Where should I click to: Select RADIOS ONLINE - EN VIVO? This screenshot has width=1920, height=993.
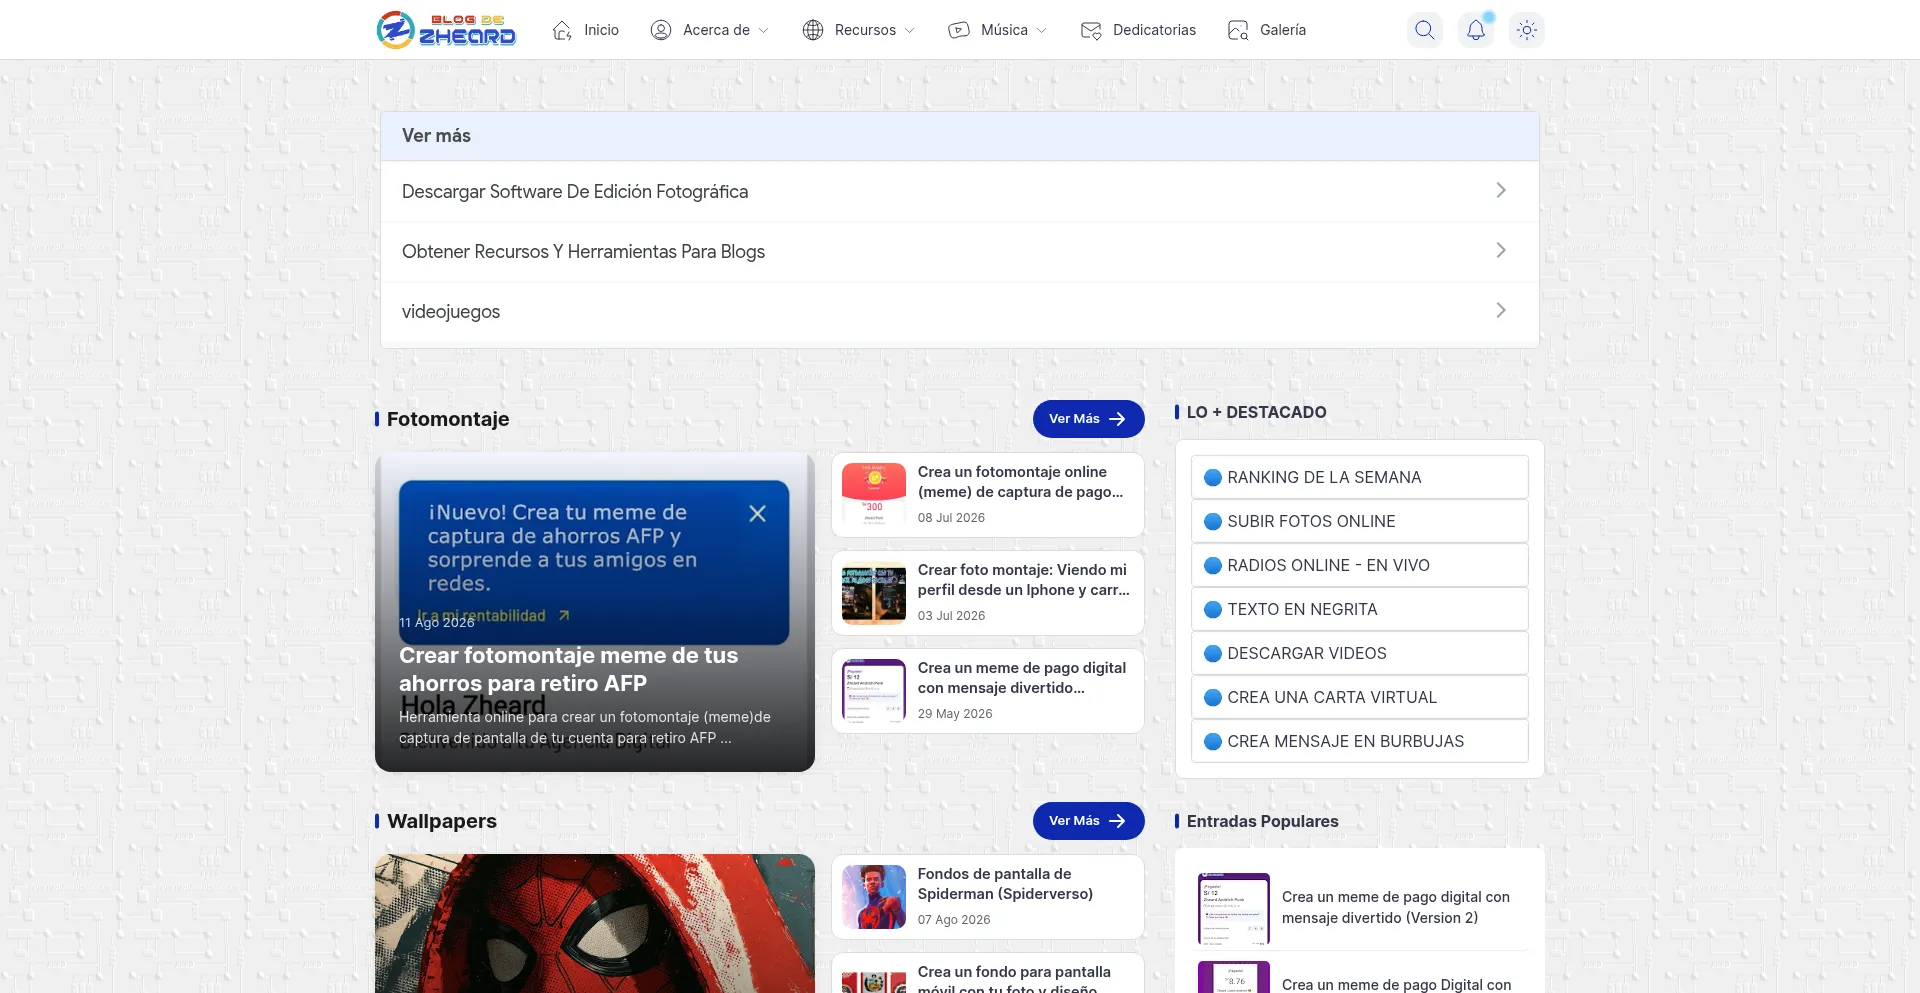[1359, 565]
